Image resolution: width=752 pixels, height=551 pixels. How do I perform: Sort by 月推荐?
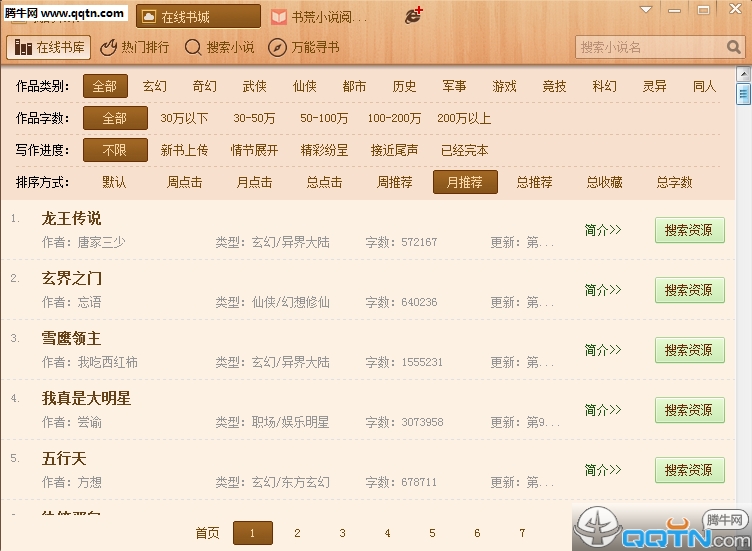tap(465, 182)
